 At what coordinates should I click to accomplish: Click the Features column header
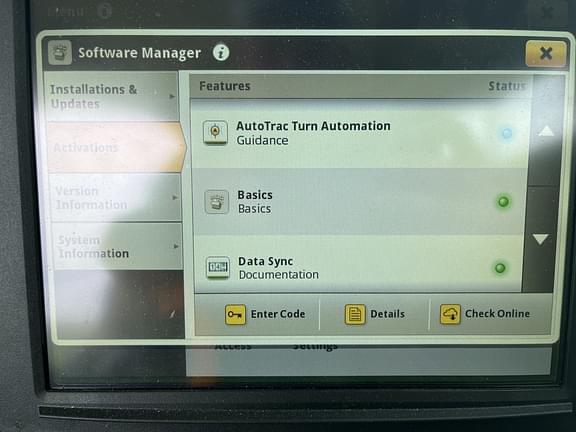tap(225, 86)
